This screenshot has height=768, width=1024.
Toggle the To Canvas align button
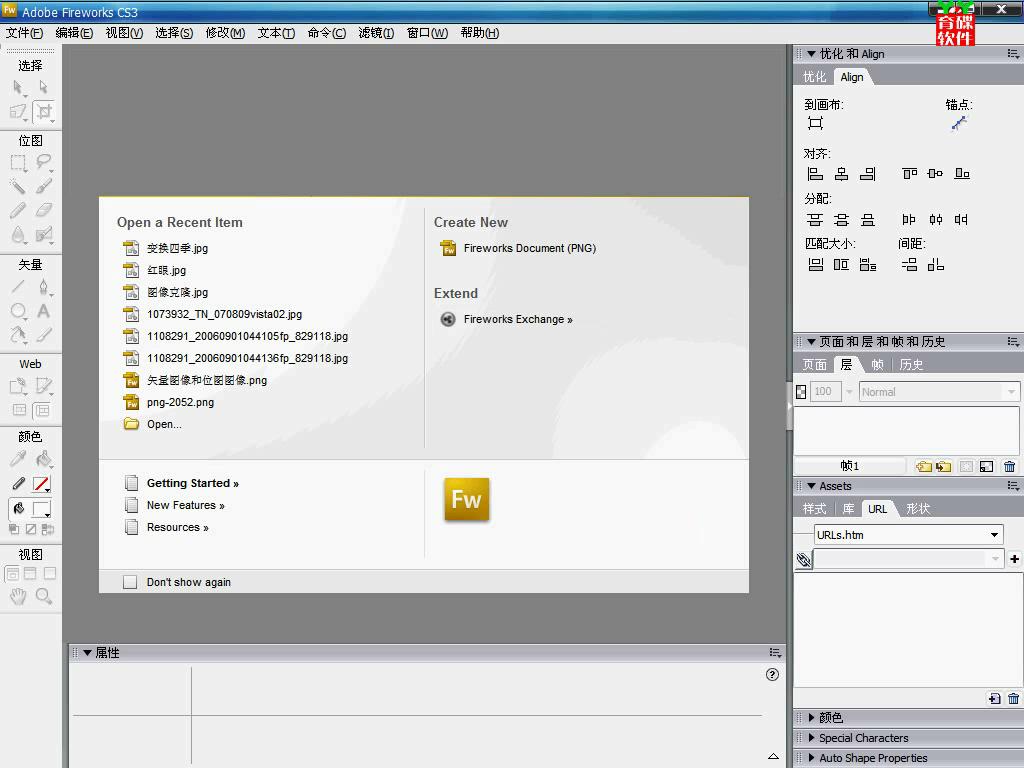point(815,123)
